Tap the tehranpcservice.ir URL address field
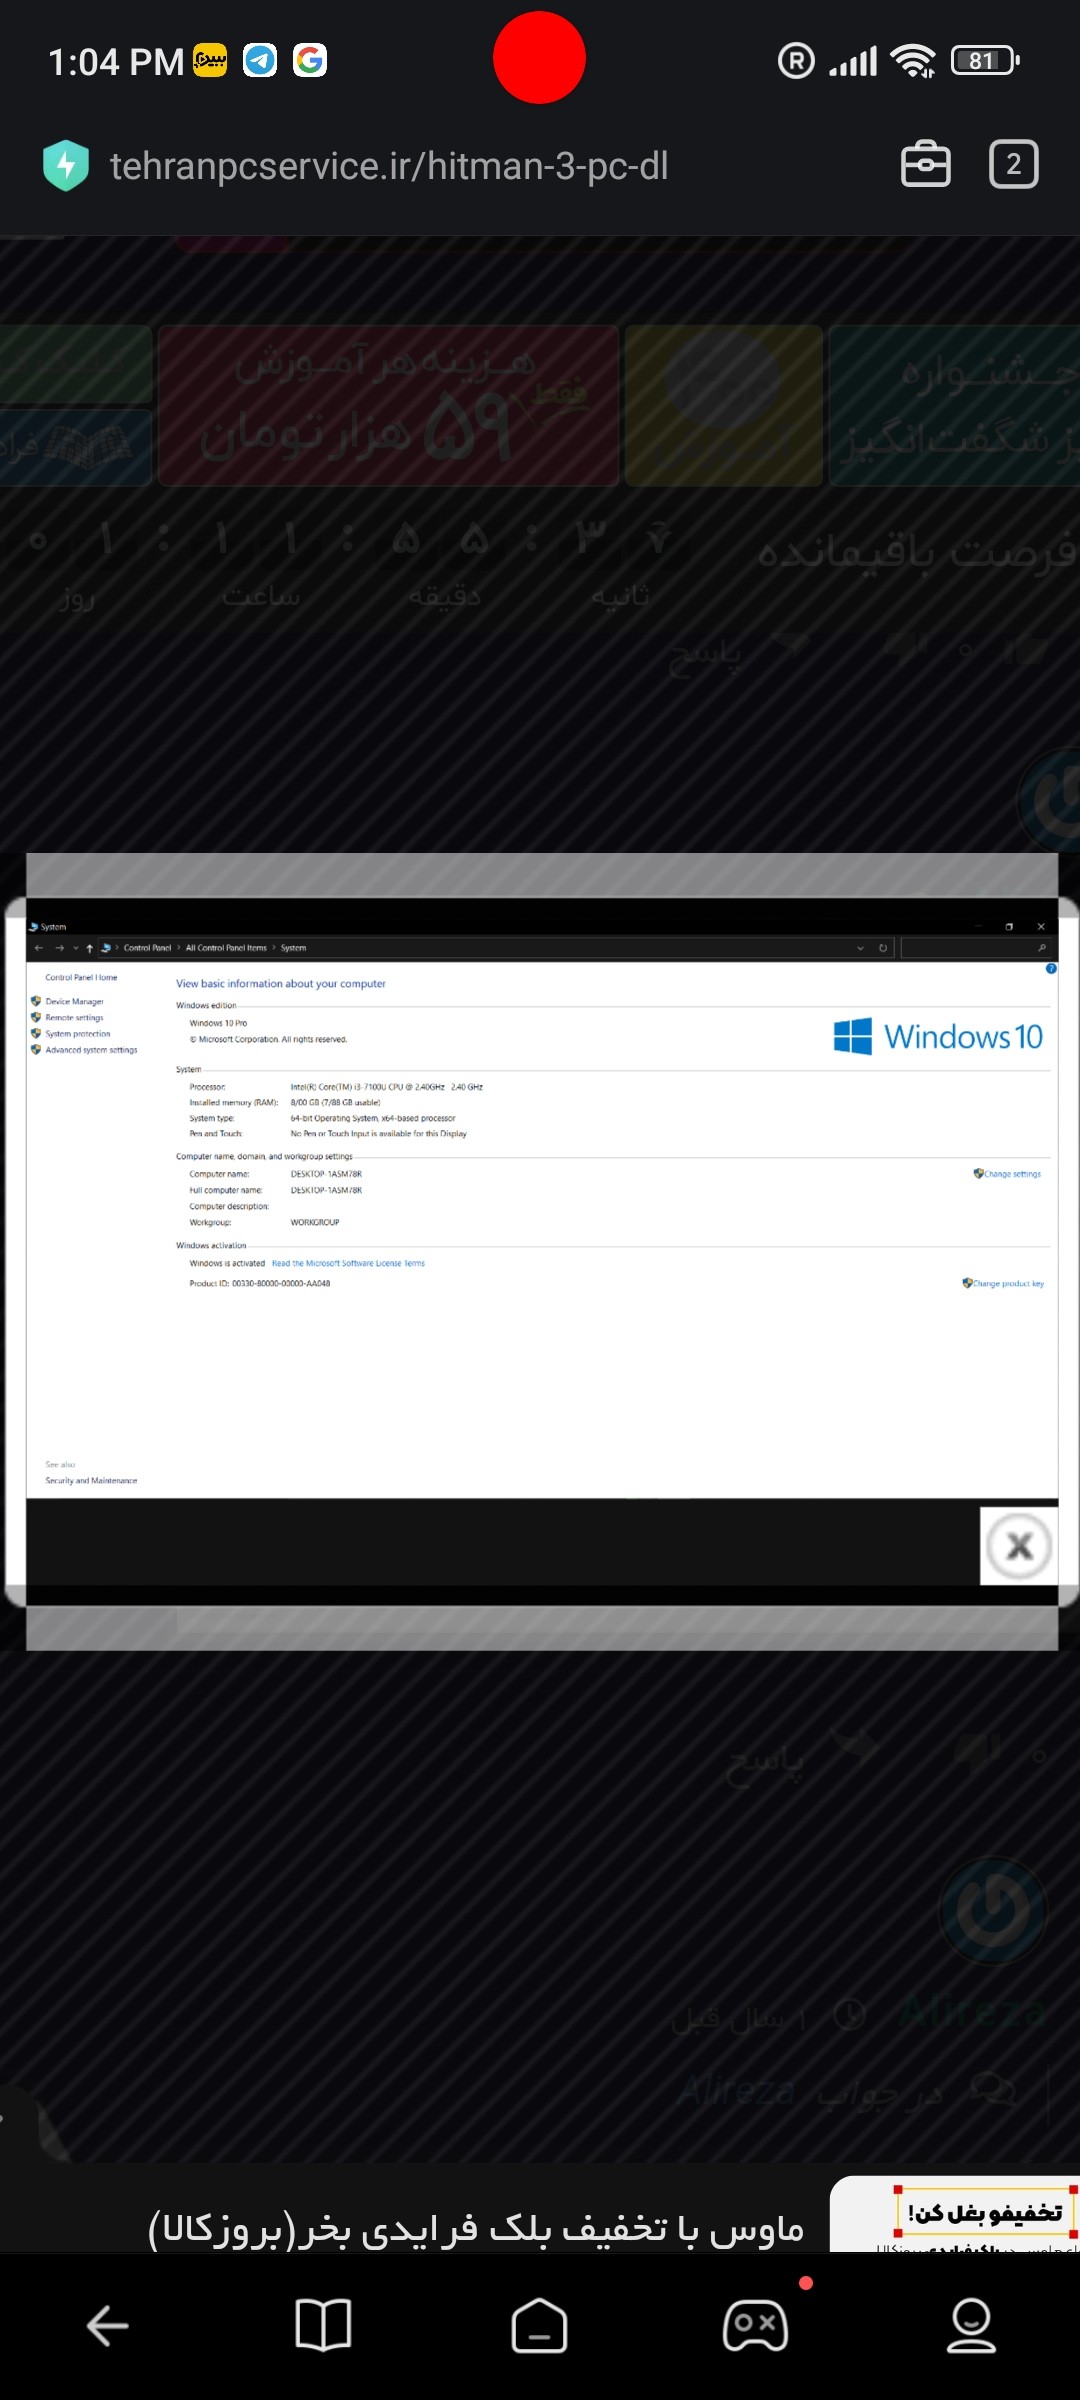 (388, 166)
